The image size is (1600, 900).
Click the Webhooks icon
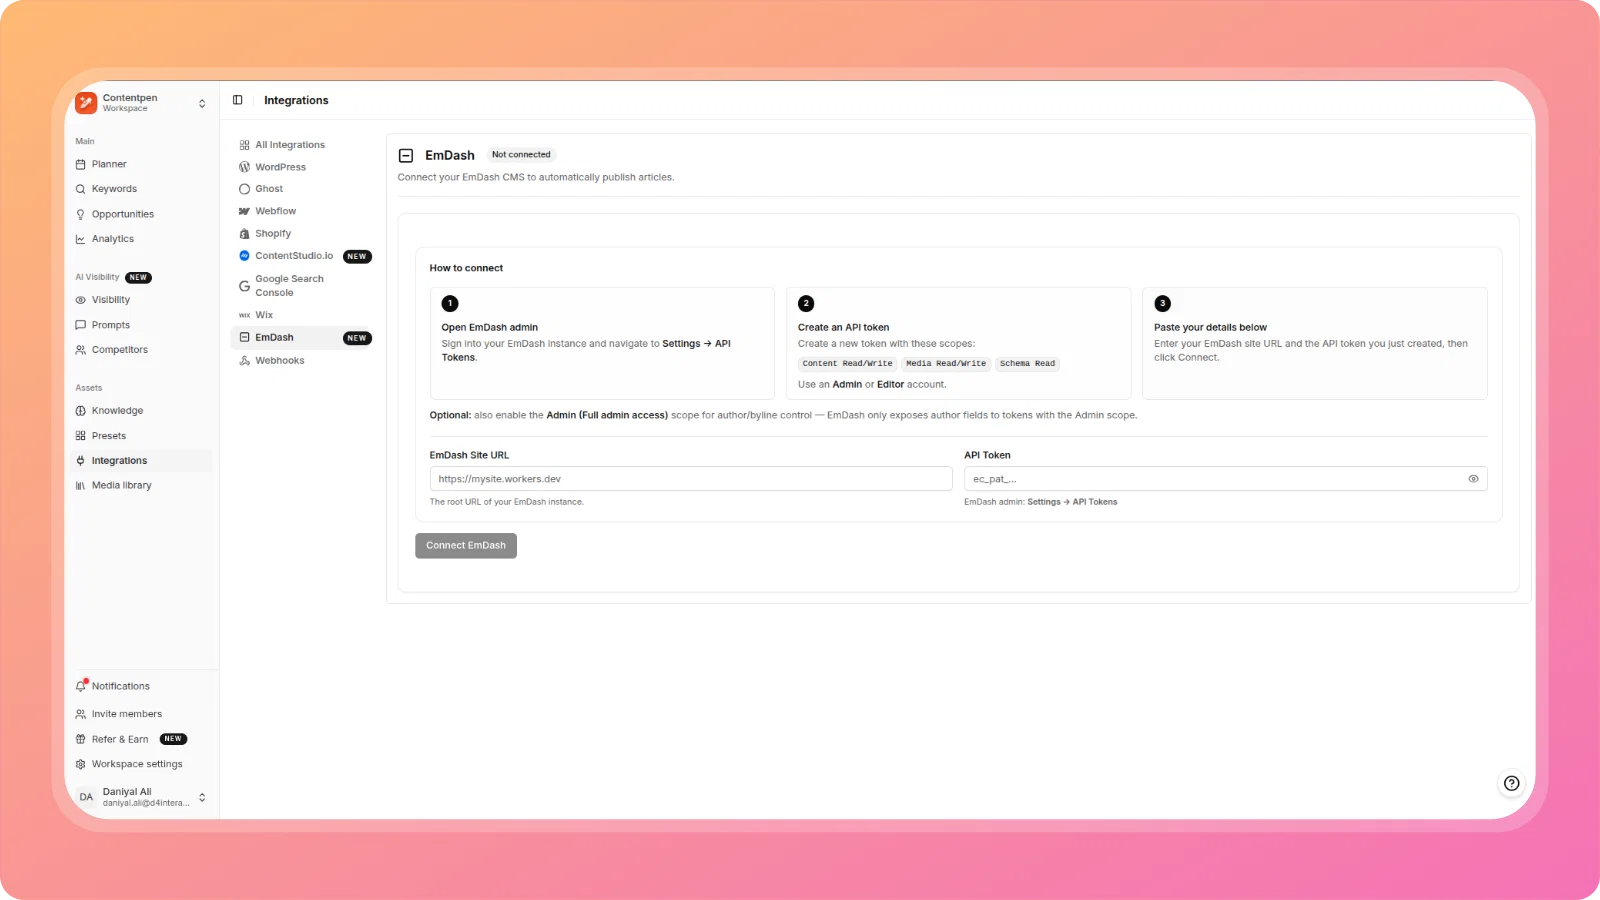tap(244, 361)
